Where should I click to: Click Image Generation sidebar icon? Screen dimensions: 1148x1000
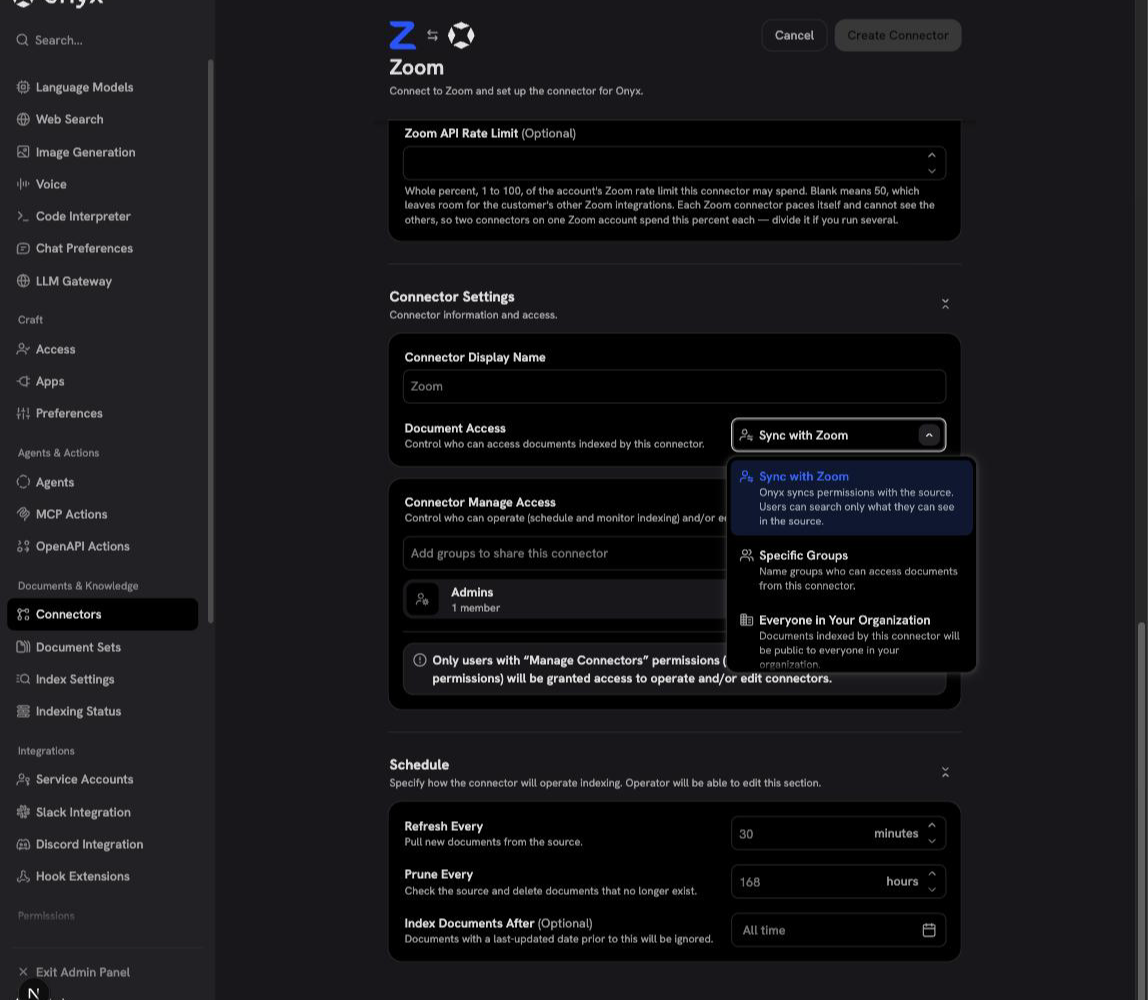23,152
